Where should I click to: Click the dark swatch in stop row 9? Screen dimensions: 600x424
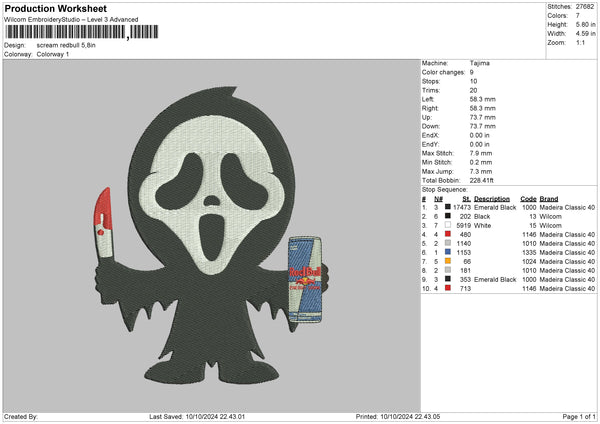448,279
